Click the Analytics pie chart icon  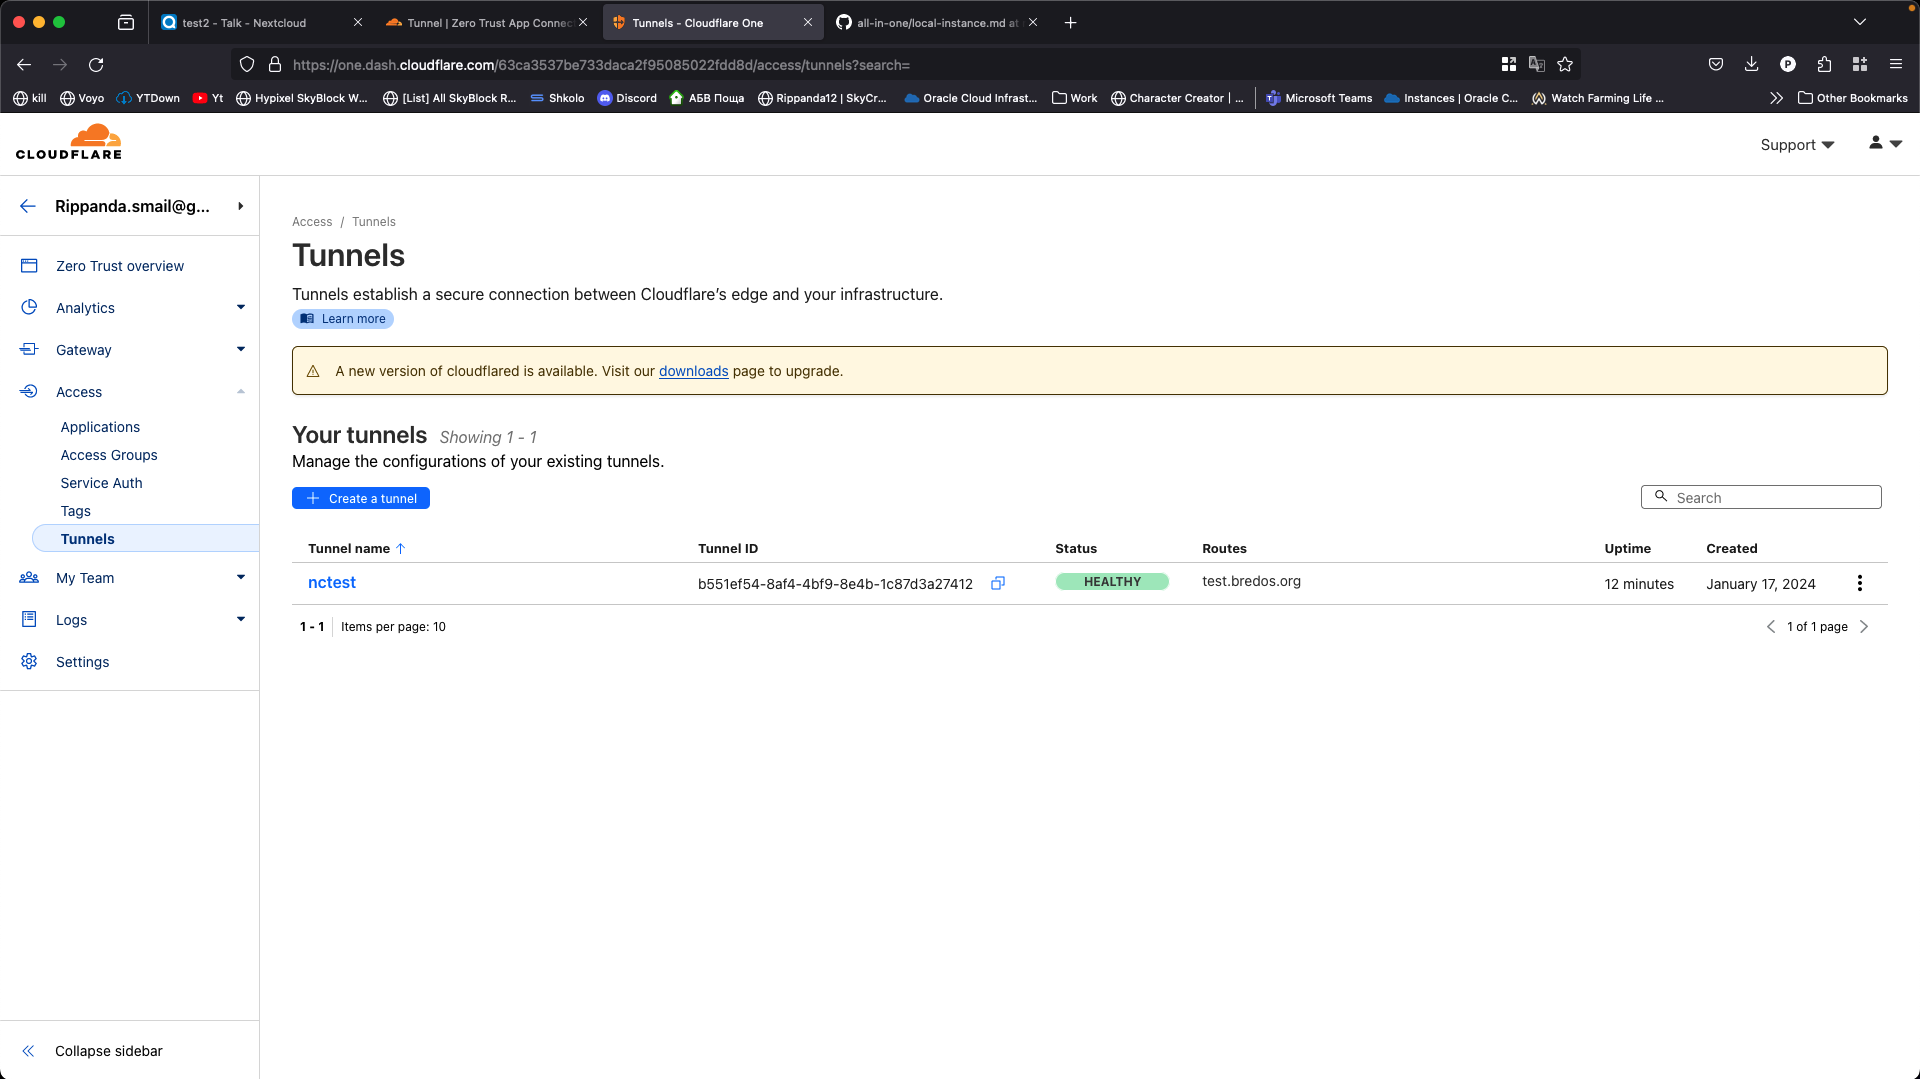[x=29, y=308]
